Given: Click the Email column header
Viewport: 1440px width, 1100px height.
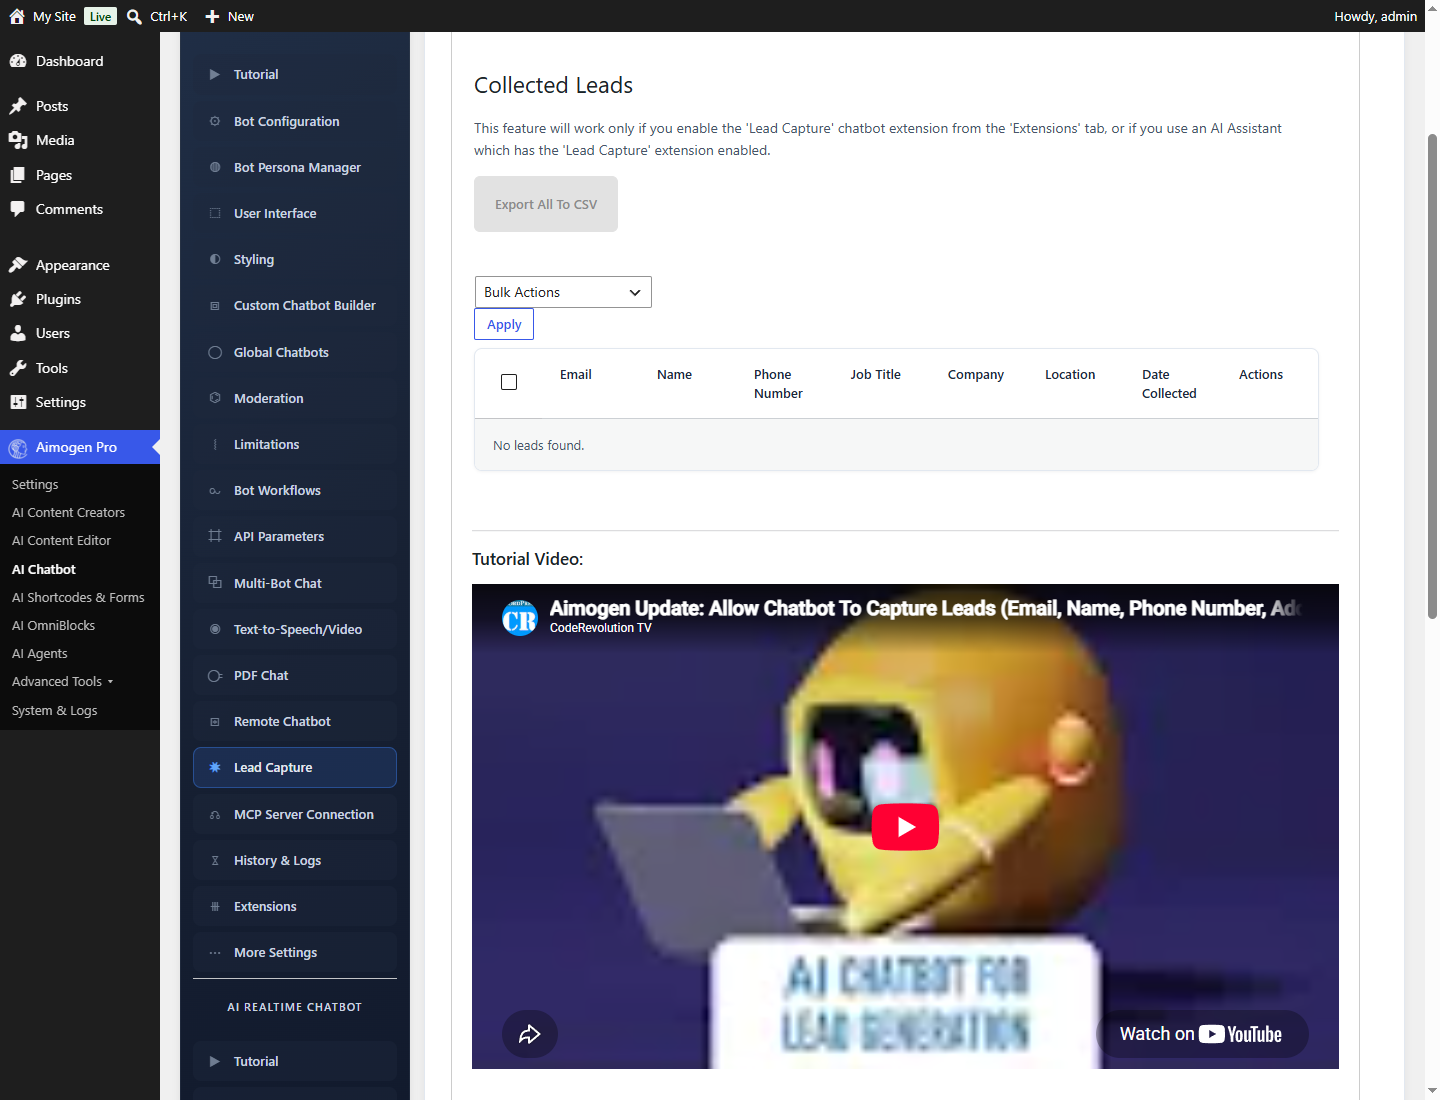Looking at the screenshot, I should click(x=576, y=375).
